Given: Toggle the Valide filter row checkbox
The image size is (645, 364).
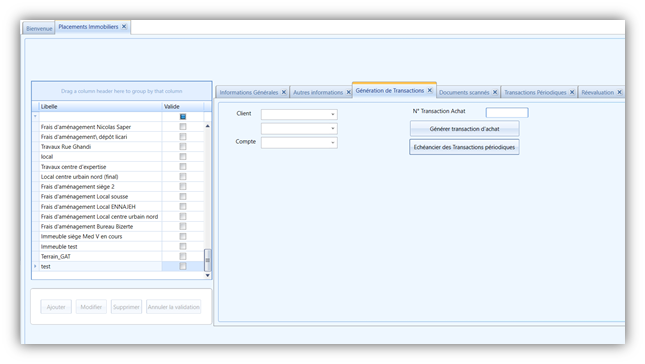Looking at the screenshot, I should (x=183, y=117).
